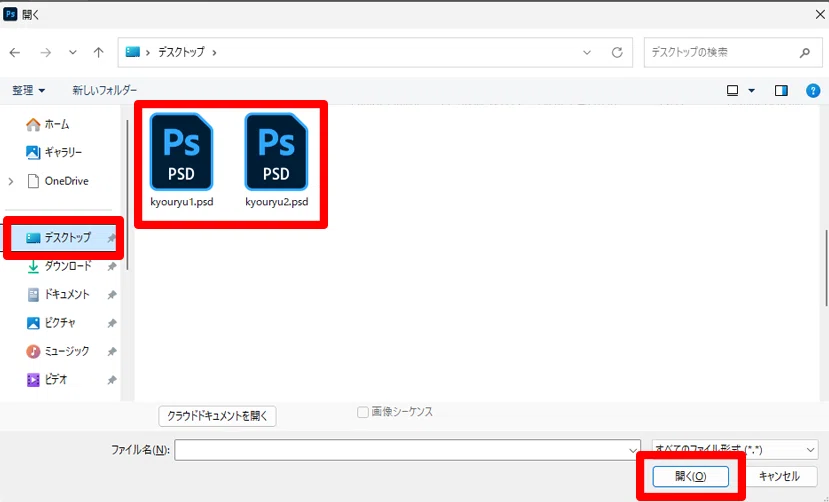Click the キャンセル button
829x502 pixels.
tap(779, 476)
